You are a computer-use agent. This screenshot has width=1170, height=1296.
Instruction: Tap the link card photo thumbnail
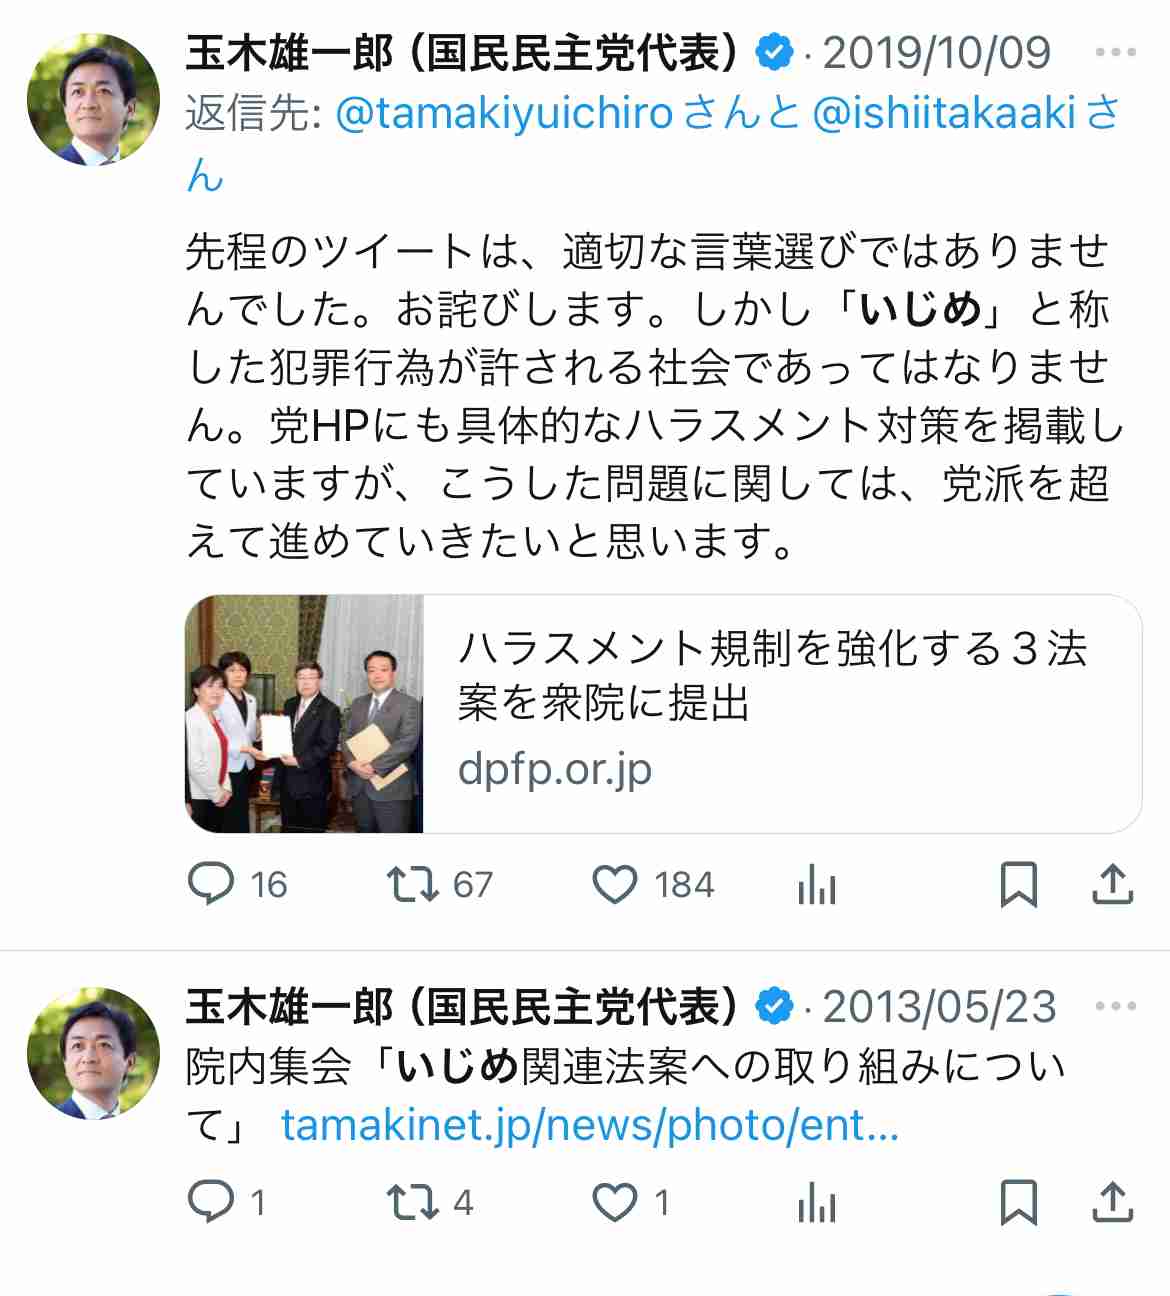[x=305, y=714]
